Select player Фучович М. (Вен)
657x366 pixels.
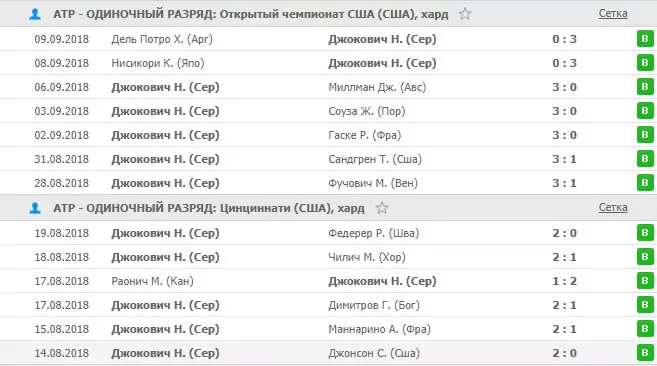coord(373,183)
